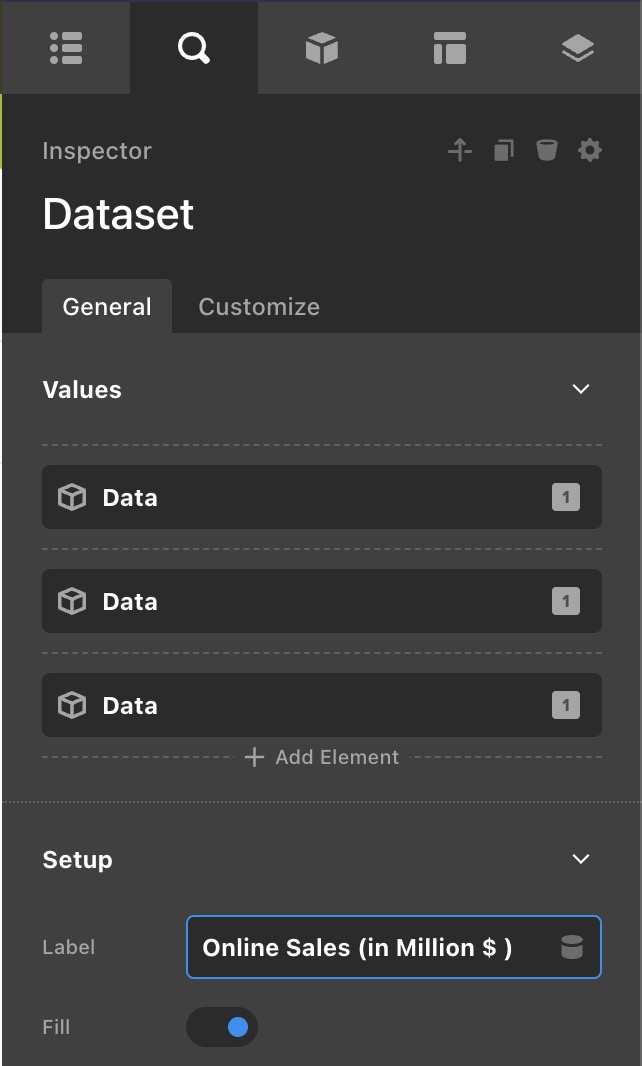Click database icon in Label field
This screenshot has height=1066, width=642.
[571, 947]
